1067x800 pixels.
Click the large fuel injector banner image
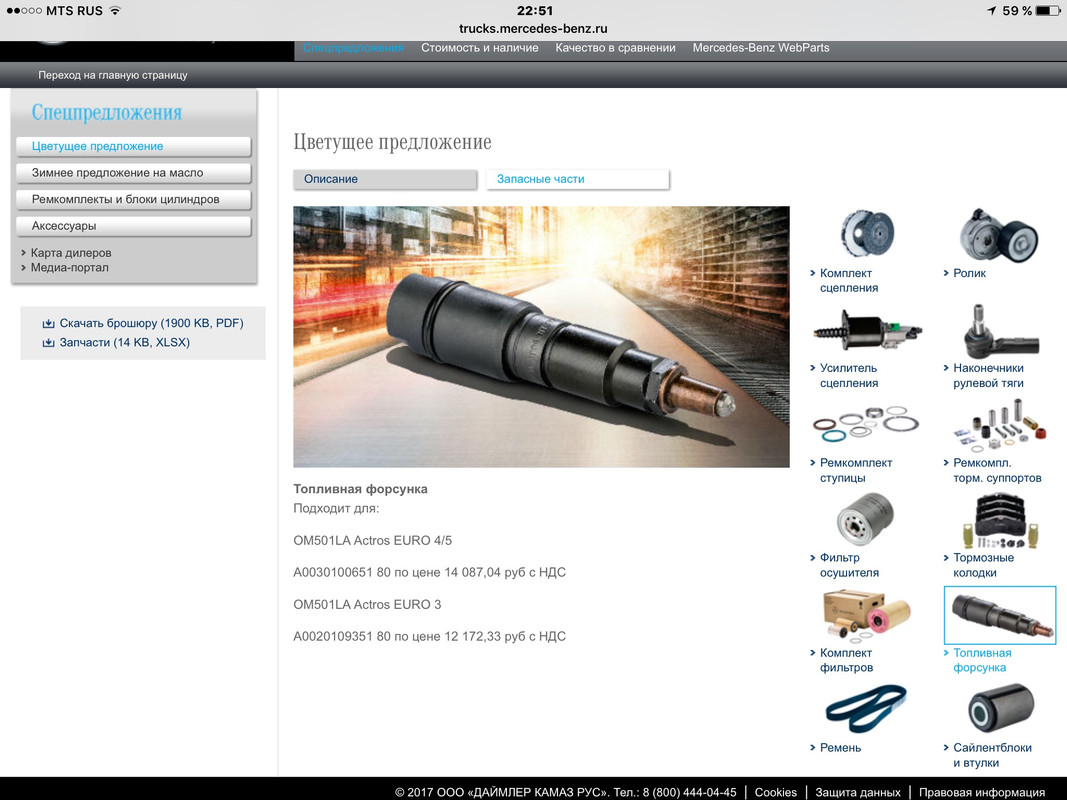pos(542,337)
